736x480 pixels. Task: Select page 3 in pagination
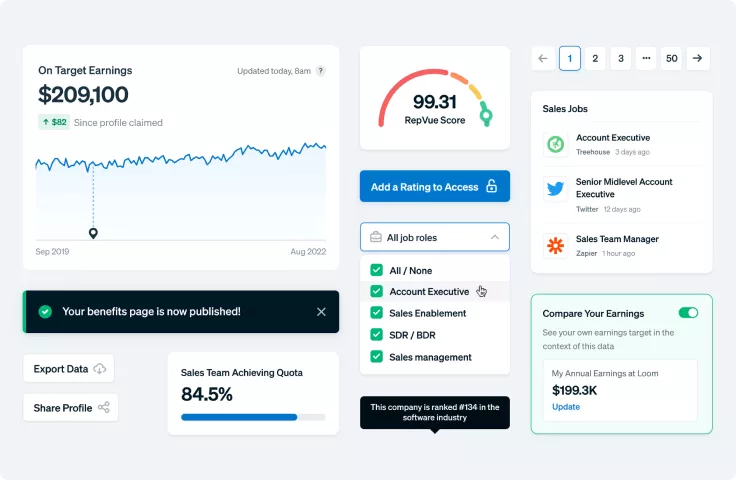tap(621, 59)
